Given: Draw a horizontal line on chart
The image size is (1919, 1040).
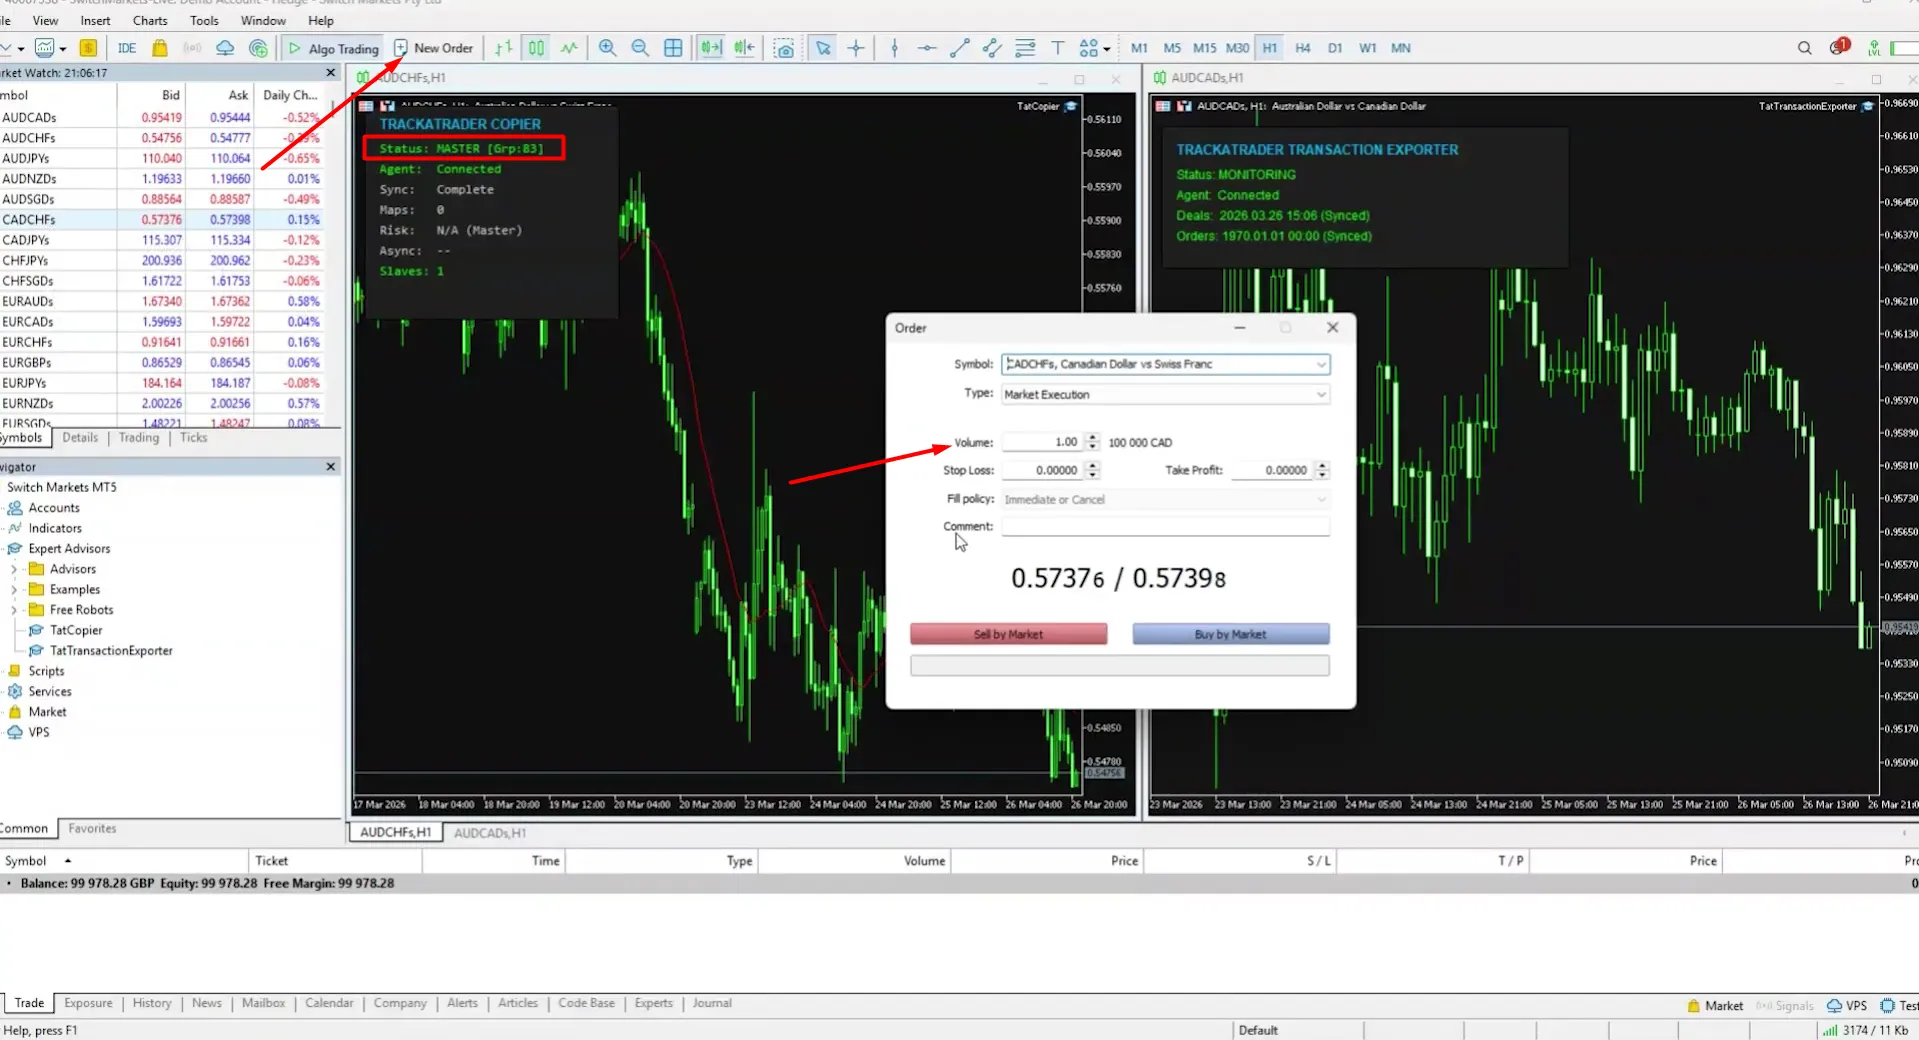Looking at the screenshot, I should pyautogui.click(x=927, y=48).
